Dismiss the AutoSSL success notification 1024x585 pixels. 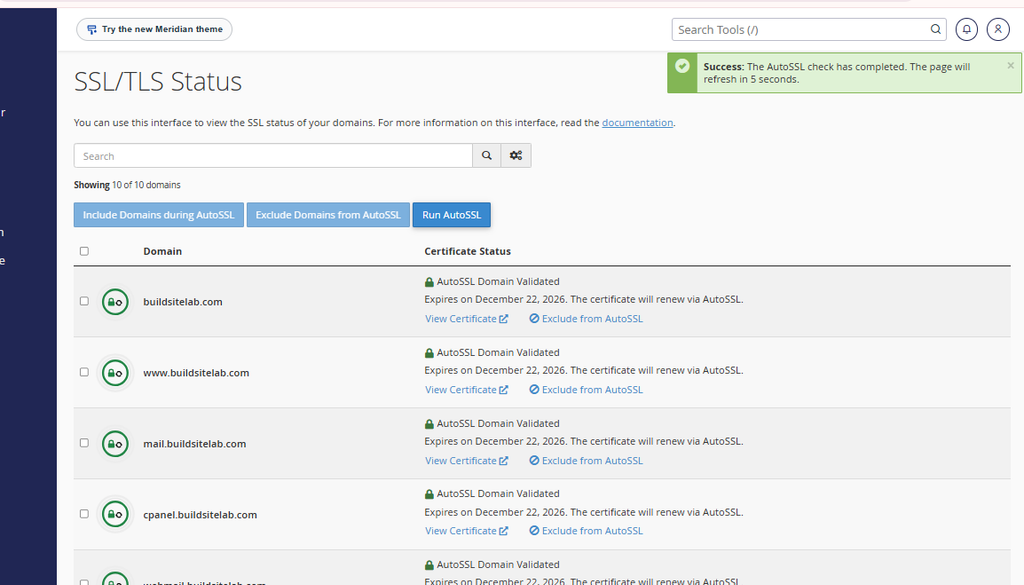pyautogui.click(x=1010, y=65)
